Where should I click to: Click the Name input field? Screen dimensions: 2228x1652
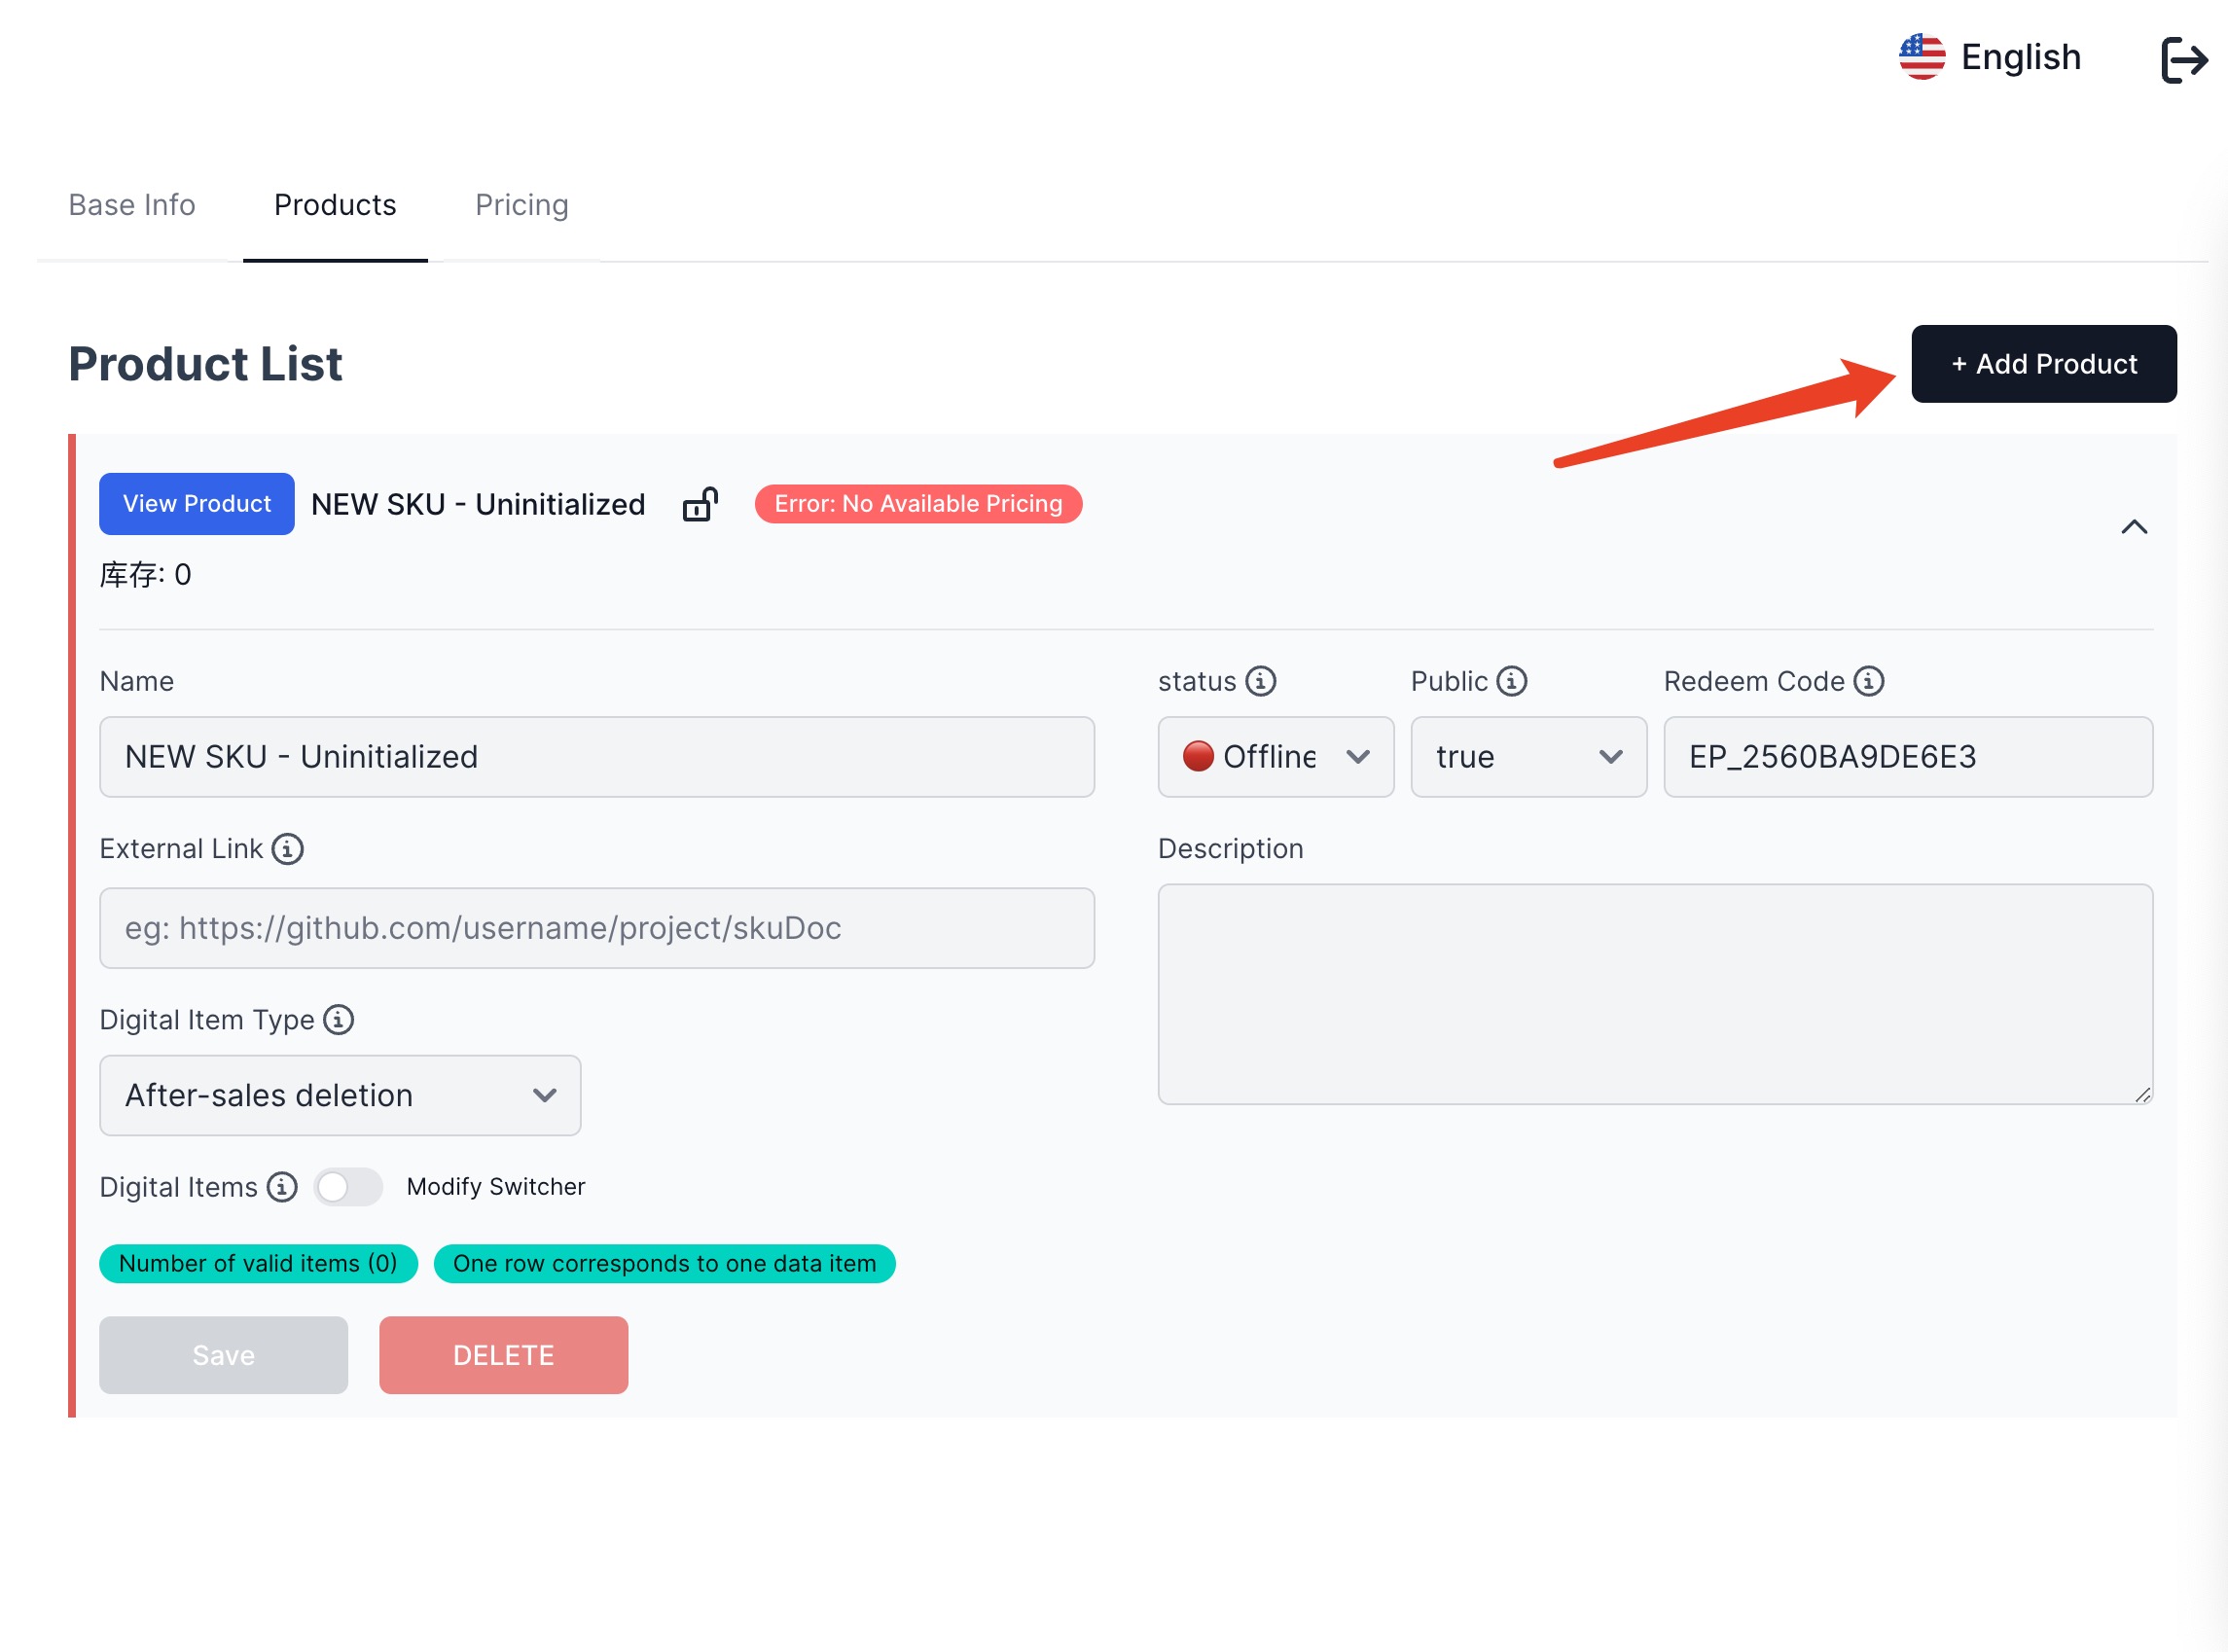598,757
